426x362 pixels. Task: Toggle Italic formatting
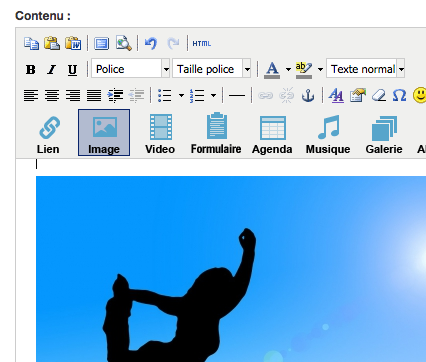coord(52,70)
